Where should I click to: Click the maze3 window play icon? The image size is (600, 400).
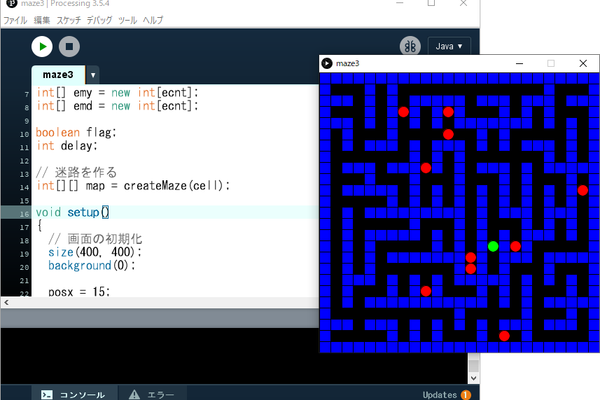pyautogui.click(x=327, y=63)
